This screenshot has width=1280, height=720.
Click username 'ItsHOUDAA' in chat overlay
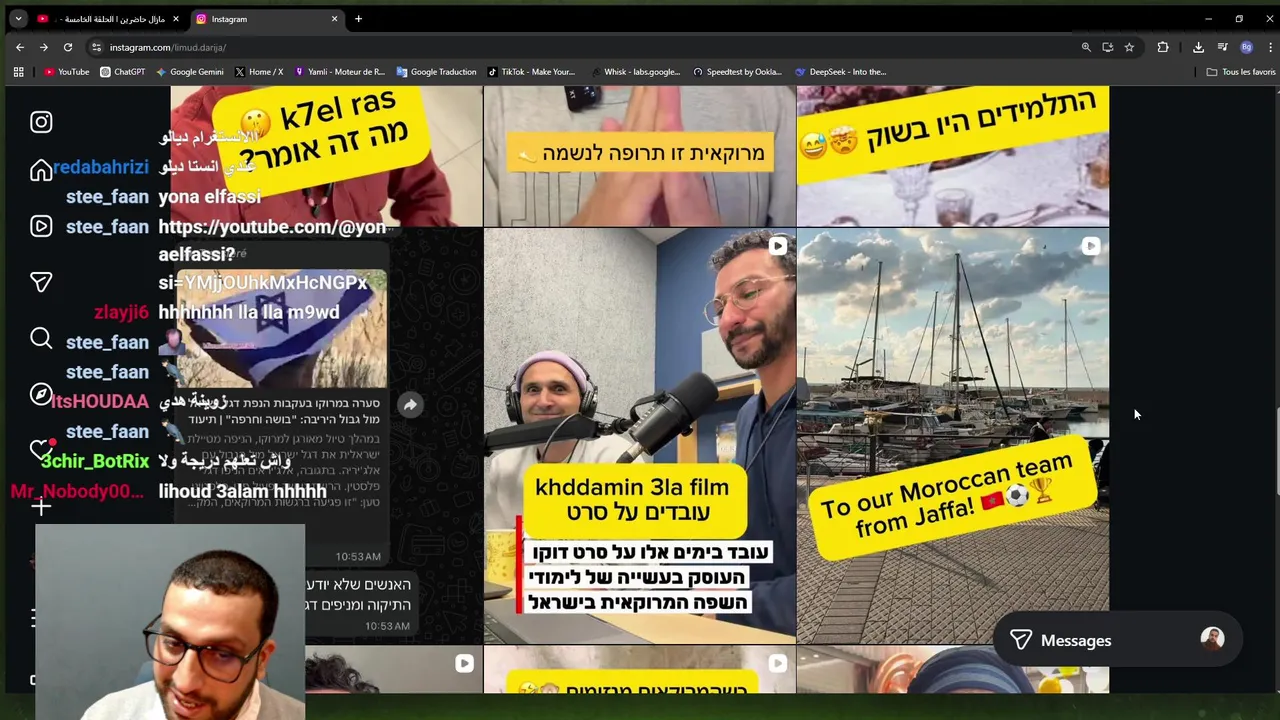[x=99, y=402]
